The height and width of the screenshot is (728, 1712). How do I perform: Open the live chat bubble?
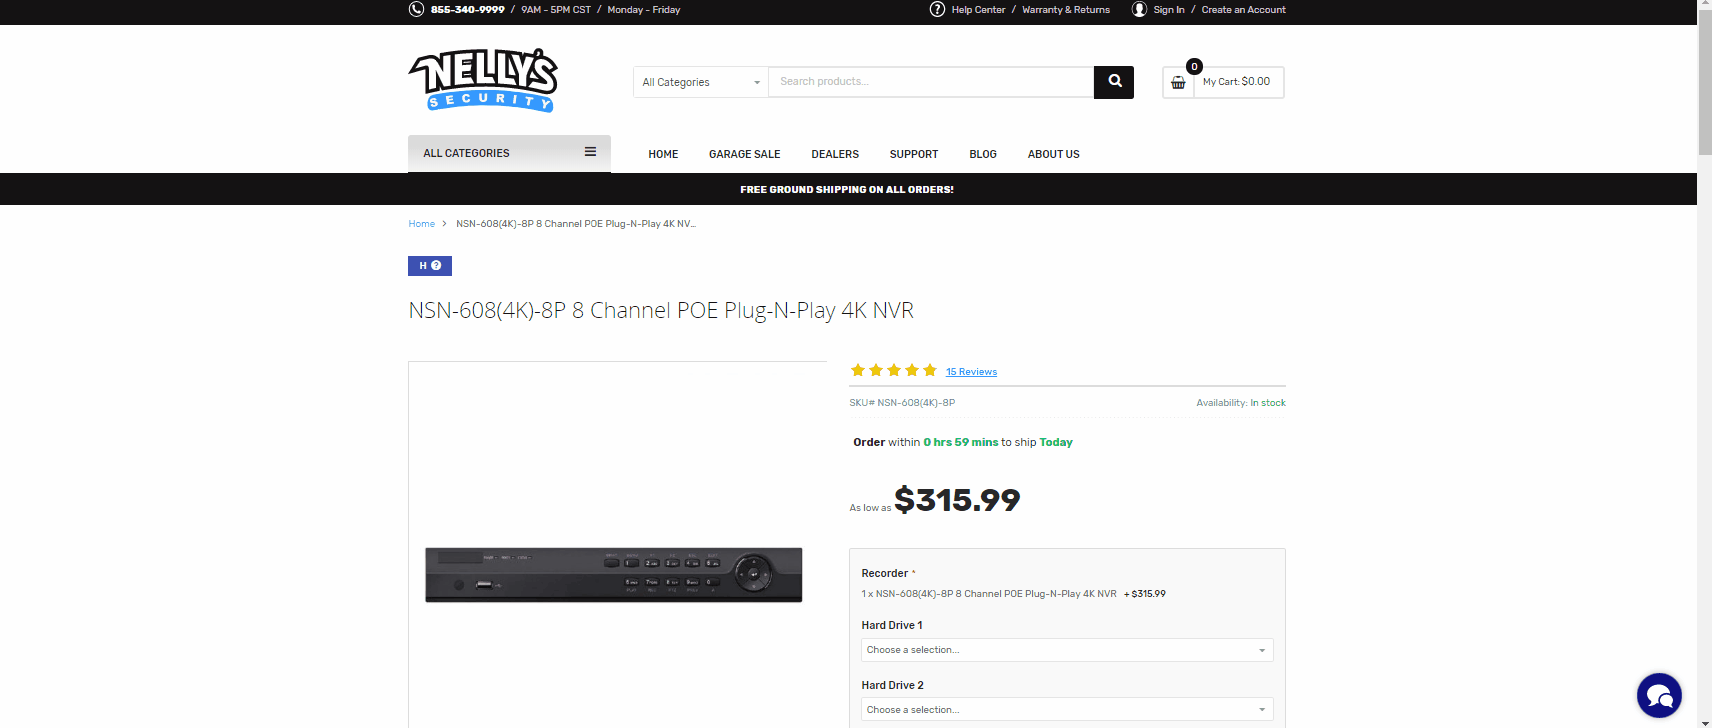tap(1659, 695)
